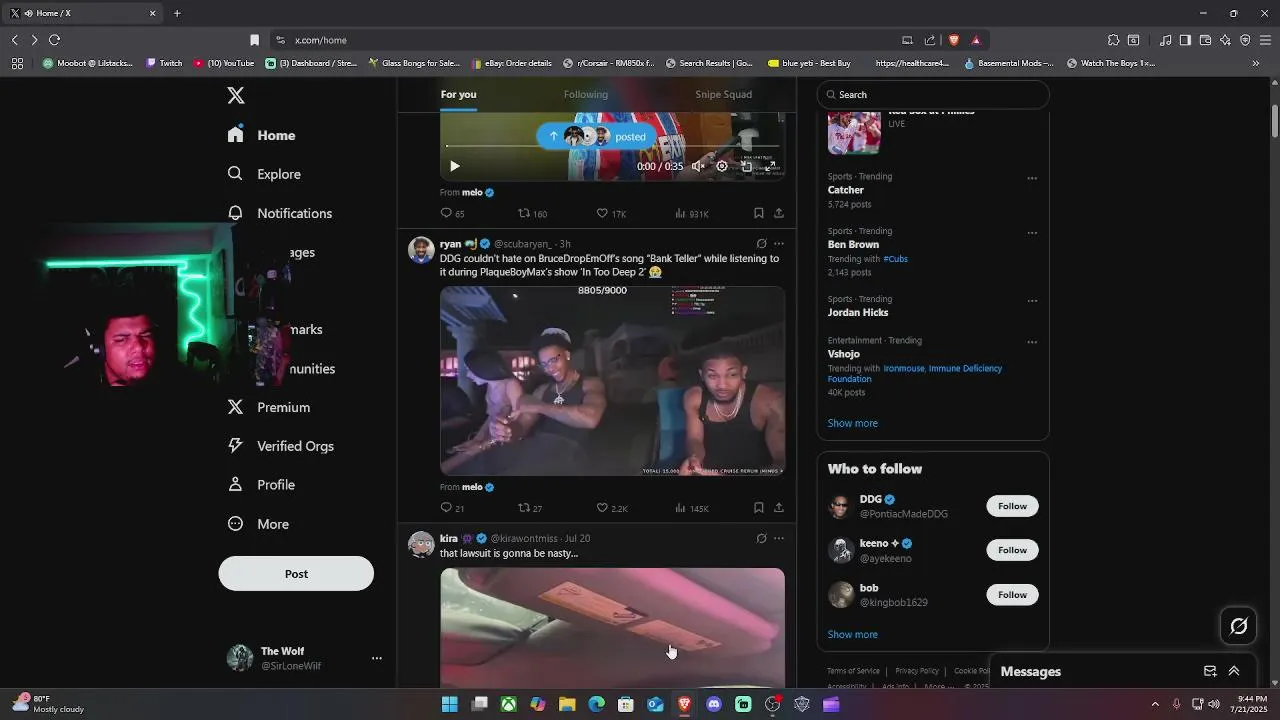Click the video progress bar
Image resolution: width=1280 pixels, height=720 pixels.
click(x=612, y=146)
